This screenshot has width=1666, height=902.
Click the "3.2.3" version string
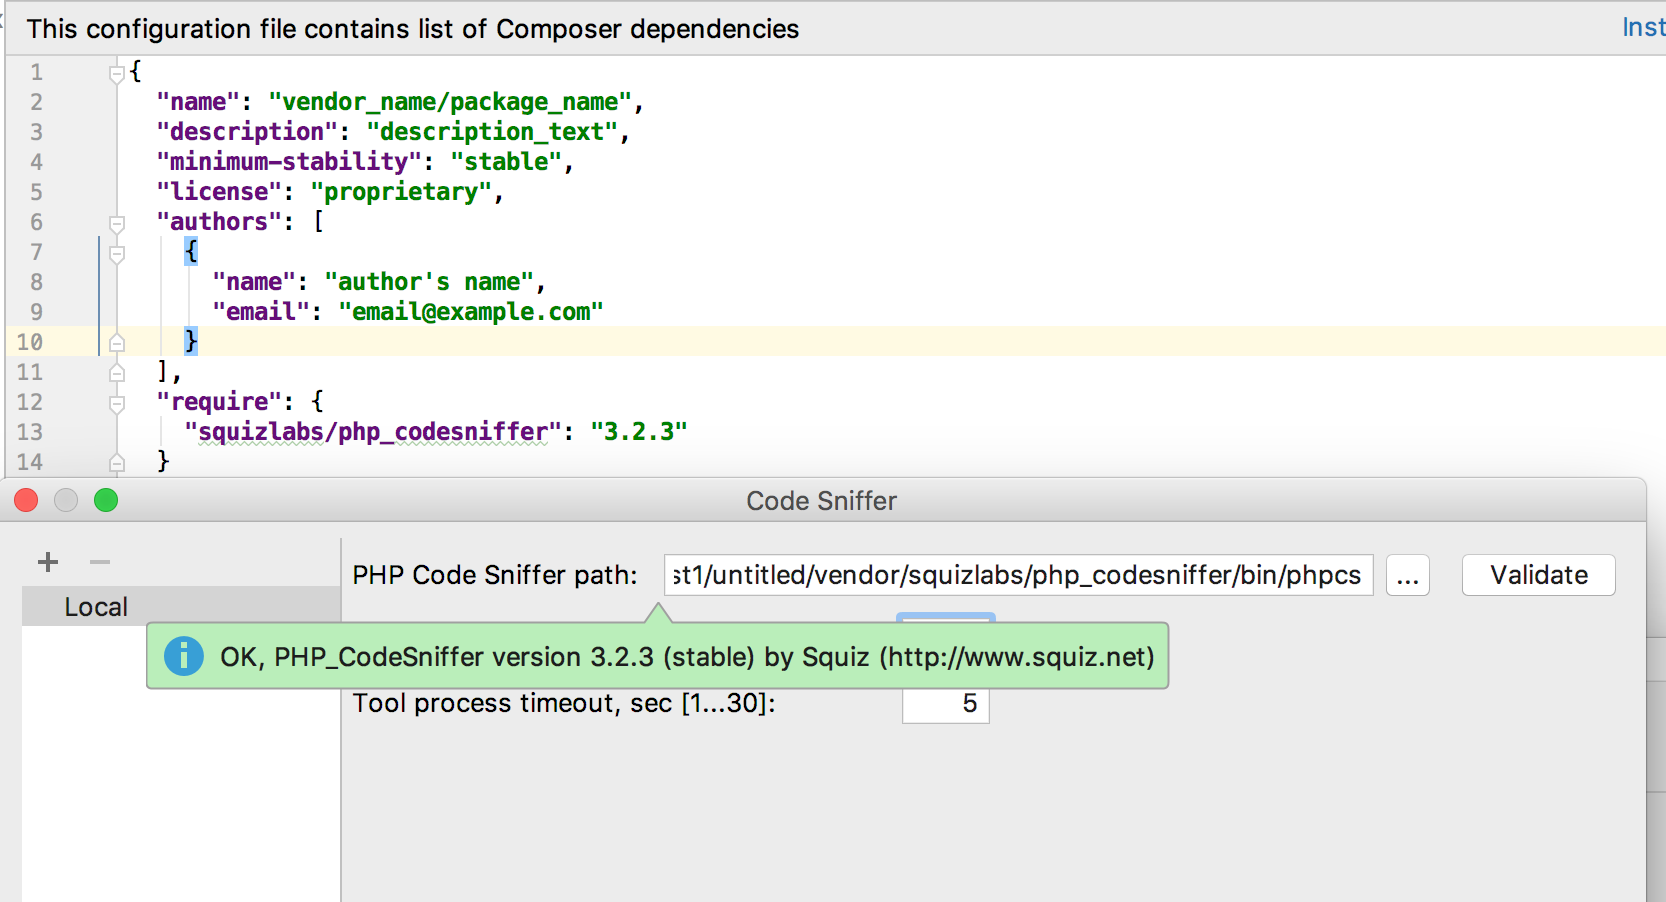point(639,432)
